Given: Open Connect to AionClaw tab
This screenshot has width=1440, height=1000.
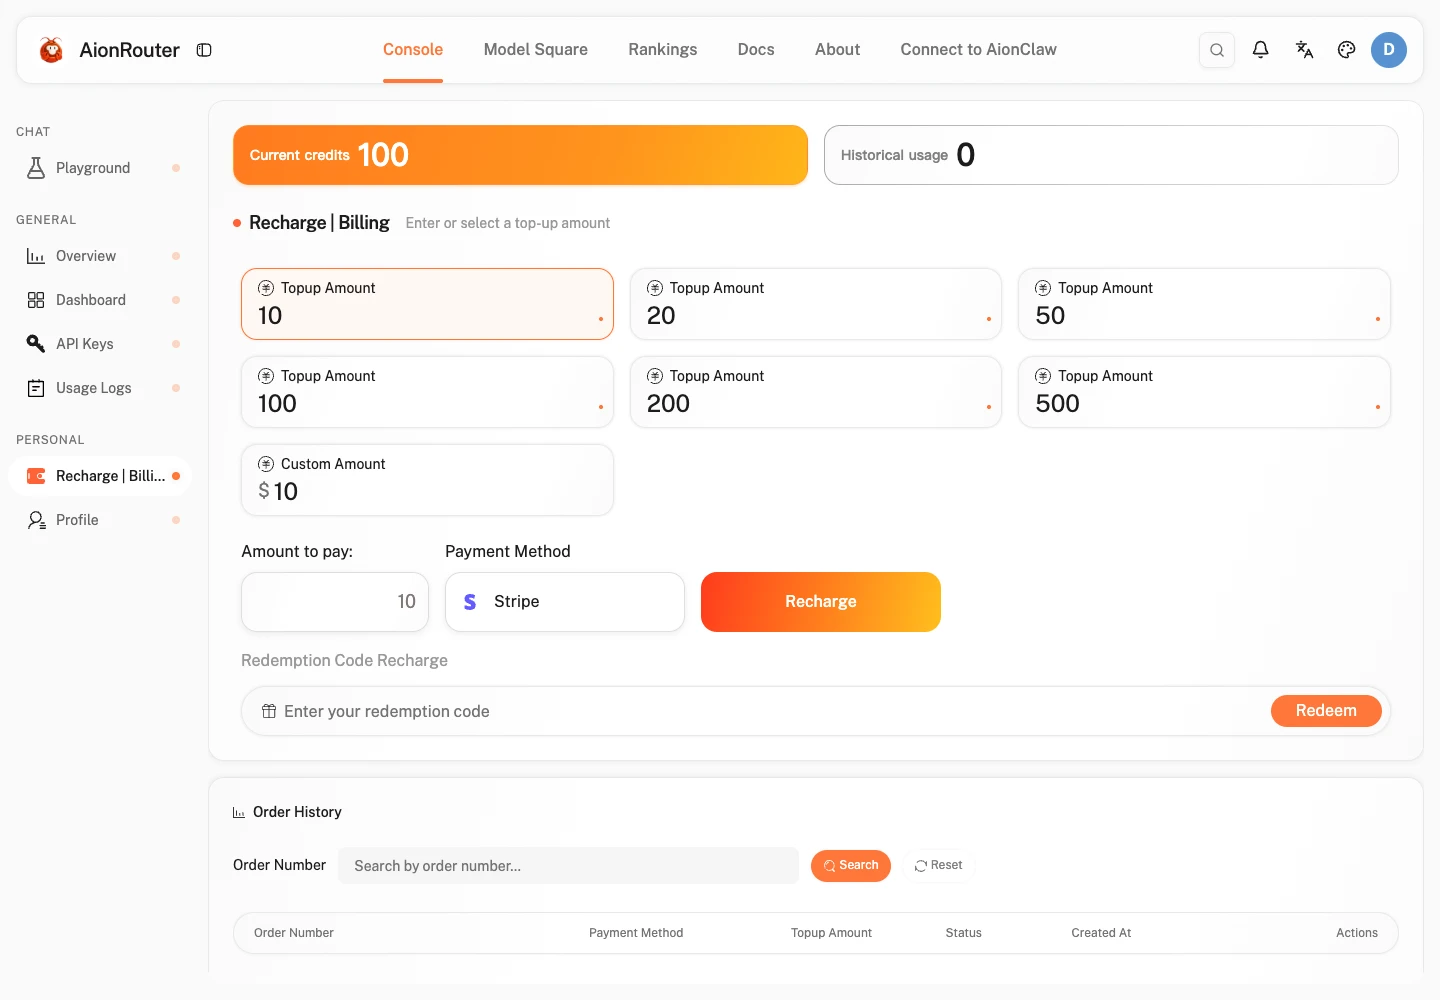Looking at the screenshot, I should 978,50.
